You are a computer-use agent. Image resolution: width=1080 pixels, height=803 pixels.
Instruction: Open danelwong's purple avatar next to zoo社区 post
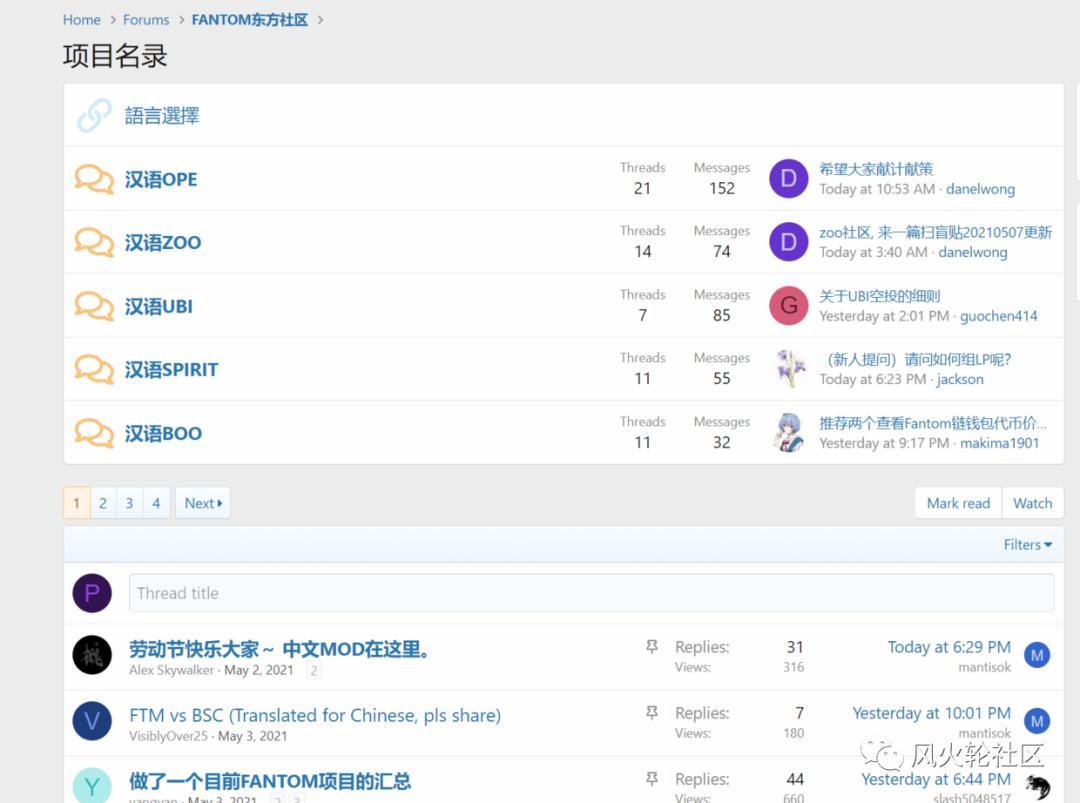787,242
